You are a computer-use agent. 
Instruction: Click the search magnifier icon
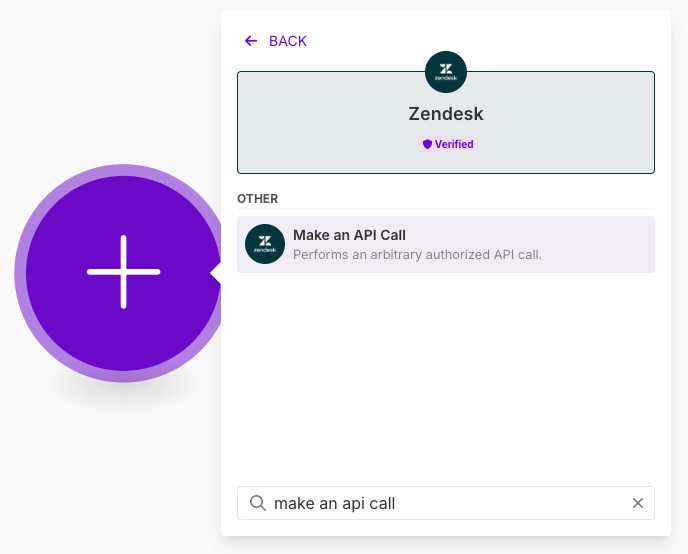(x=258, y=503)
